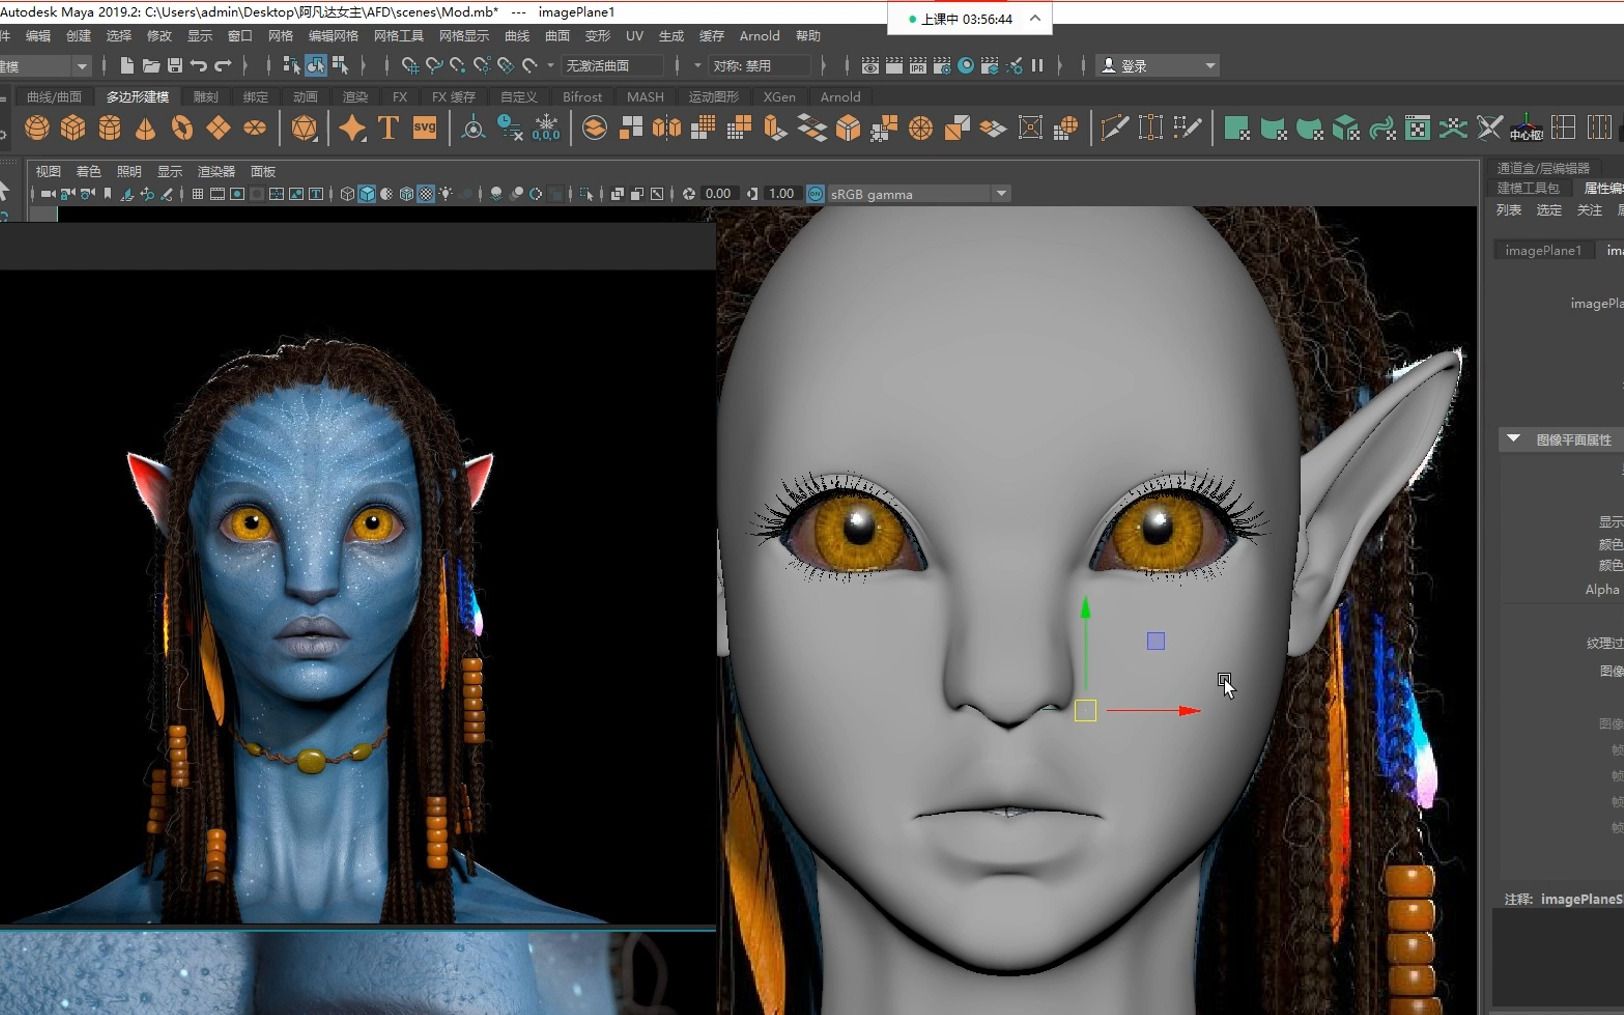Toggle the sRGB gamma ON switch
Screen dimensions: 1624x1015
tap(814, 193)
